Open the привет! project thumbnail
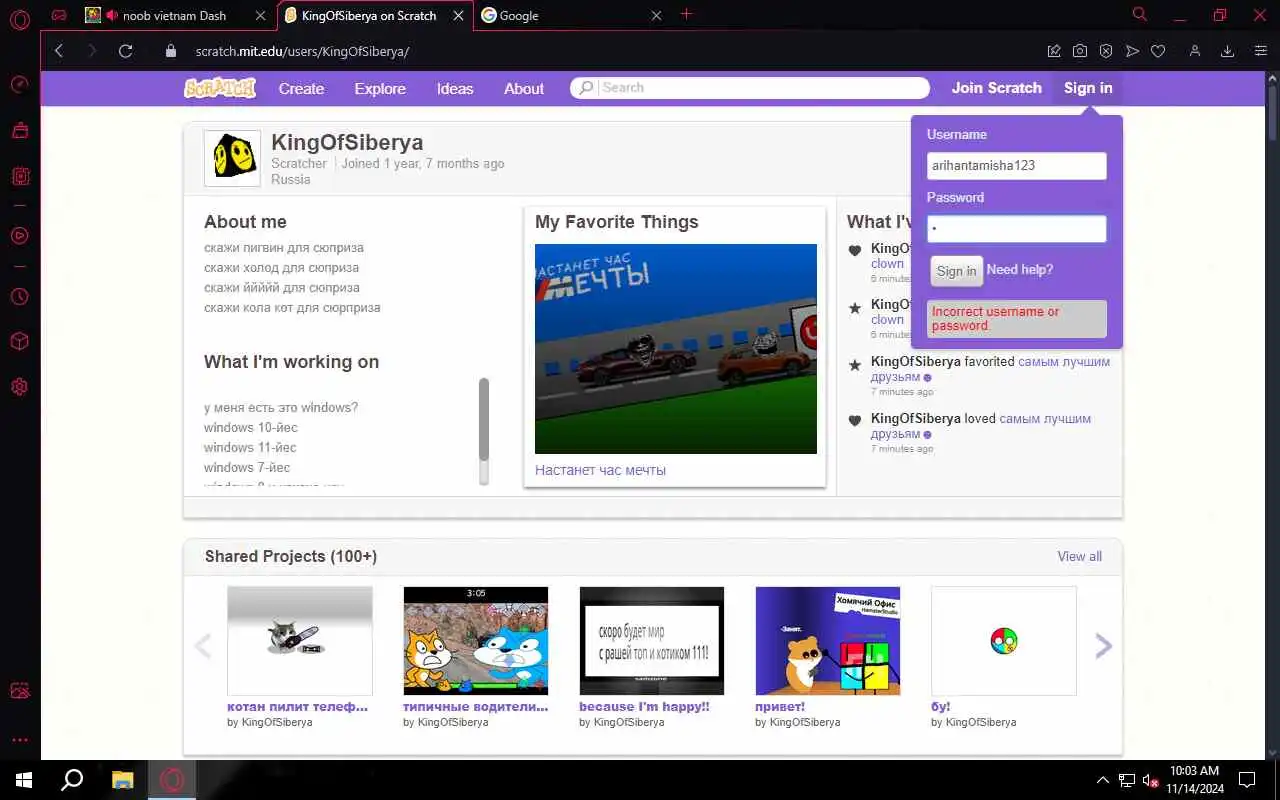Image resolution: width=1280 pixels, height=800 pixels. click(x=828, y=641)
